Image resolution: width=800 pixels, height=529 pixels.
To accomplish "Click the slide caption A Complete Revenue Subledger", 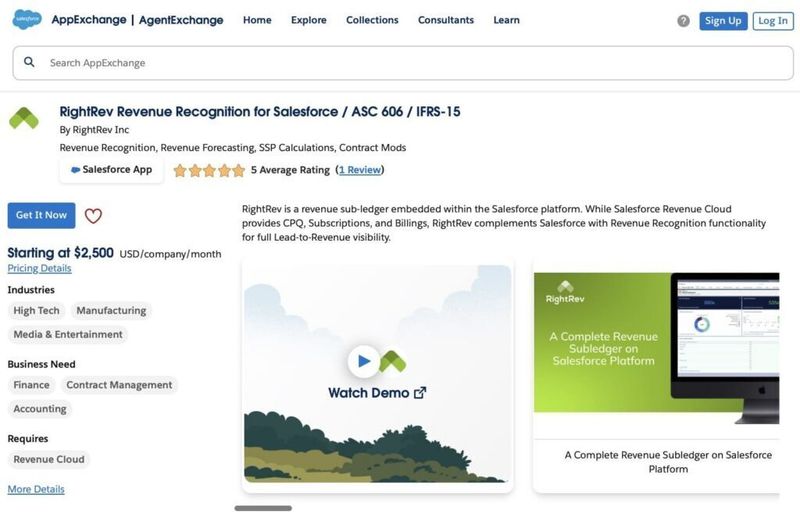I will click(x=668, y=462).
